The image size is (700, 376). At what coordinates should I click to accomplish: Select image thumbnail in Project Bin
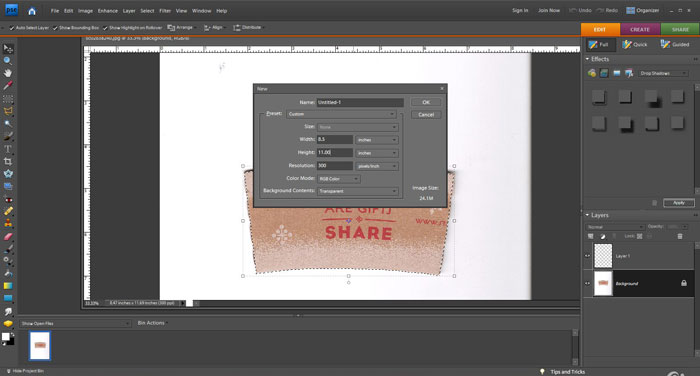[40, 346]
